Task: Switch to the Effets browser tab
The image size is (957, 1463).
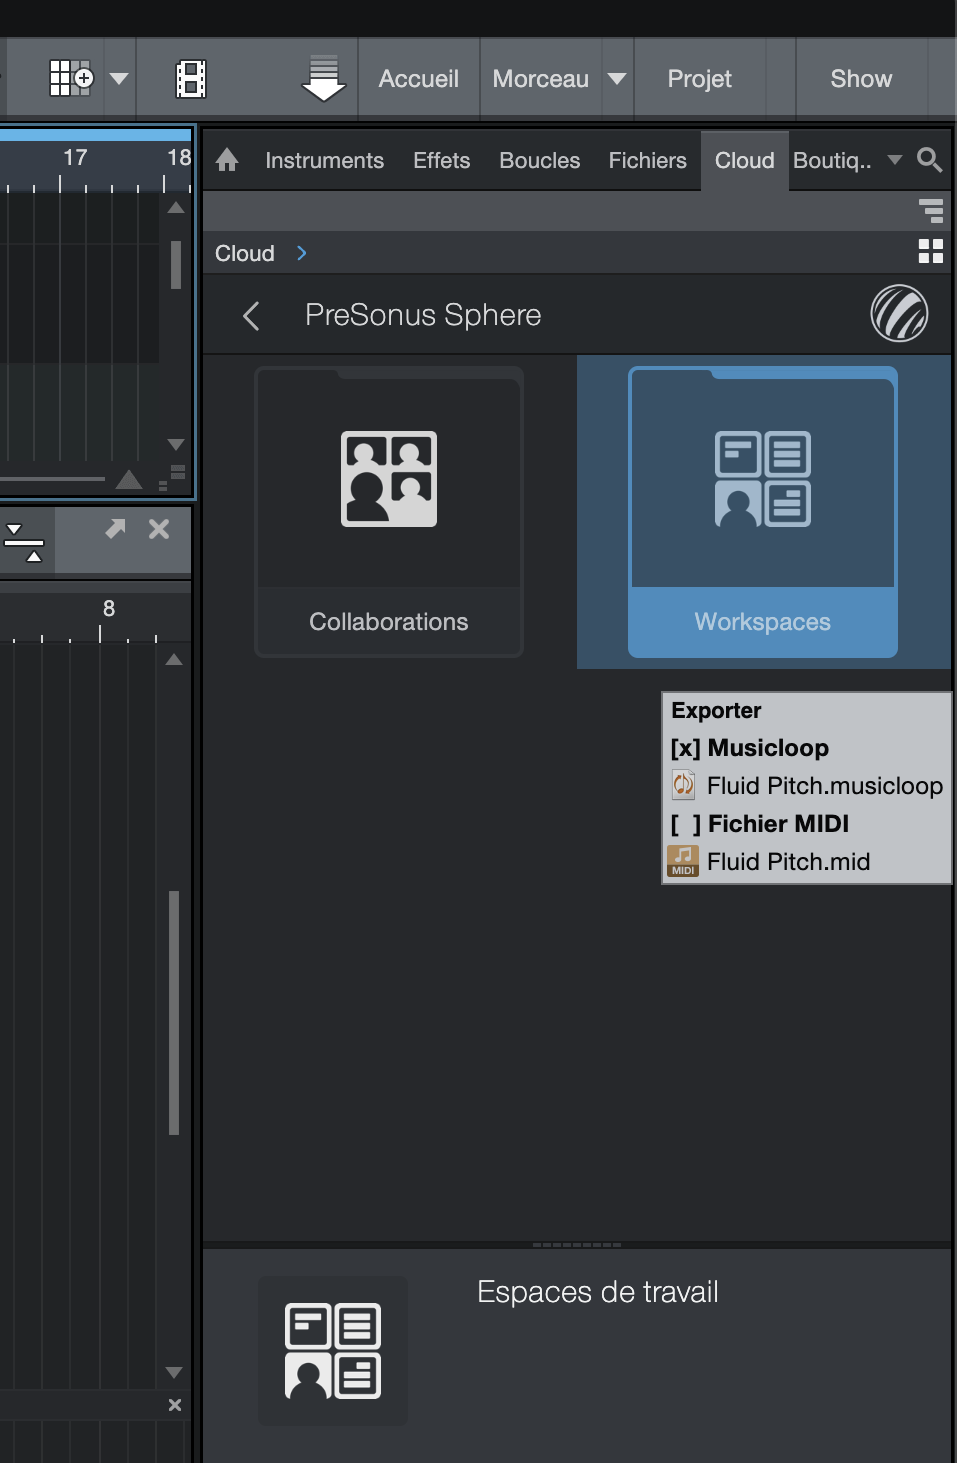Action: point(441,160)
